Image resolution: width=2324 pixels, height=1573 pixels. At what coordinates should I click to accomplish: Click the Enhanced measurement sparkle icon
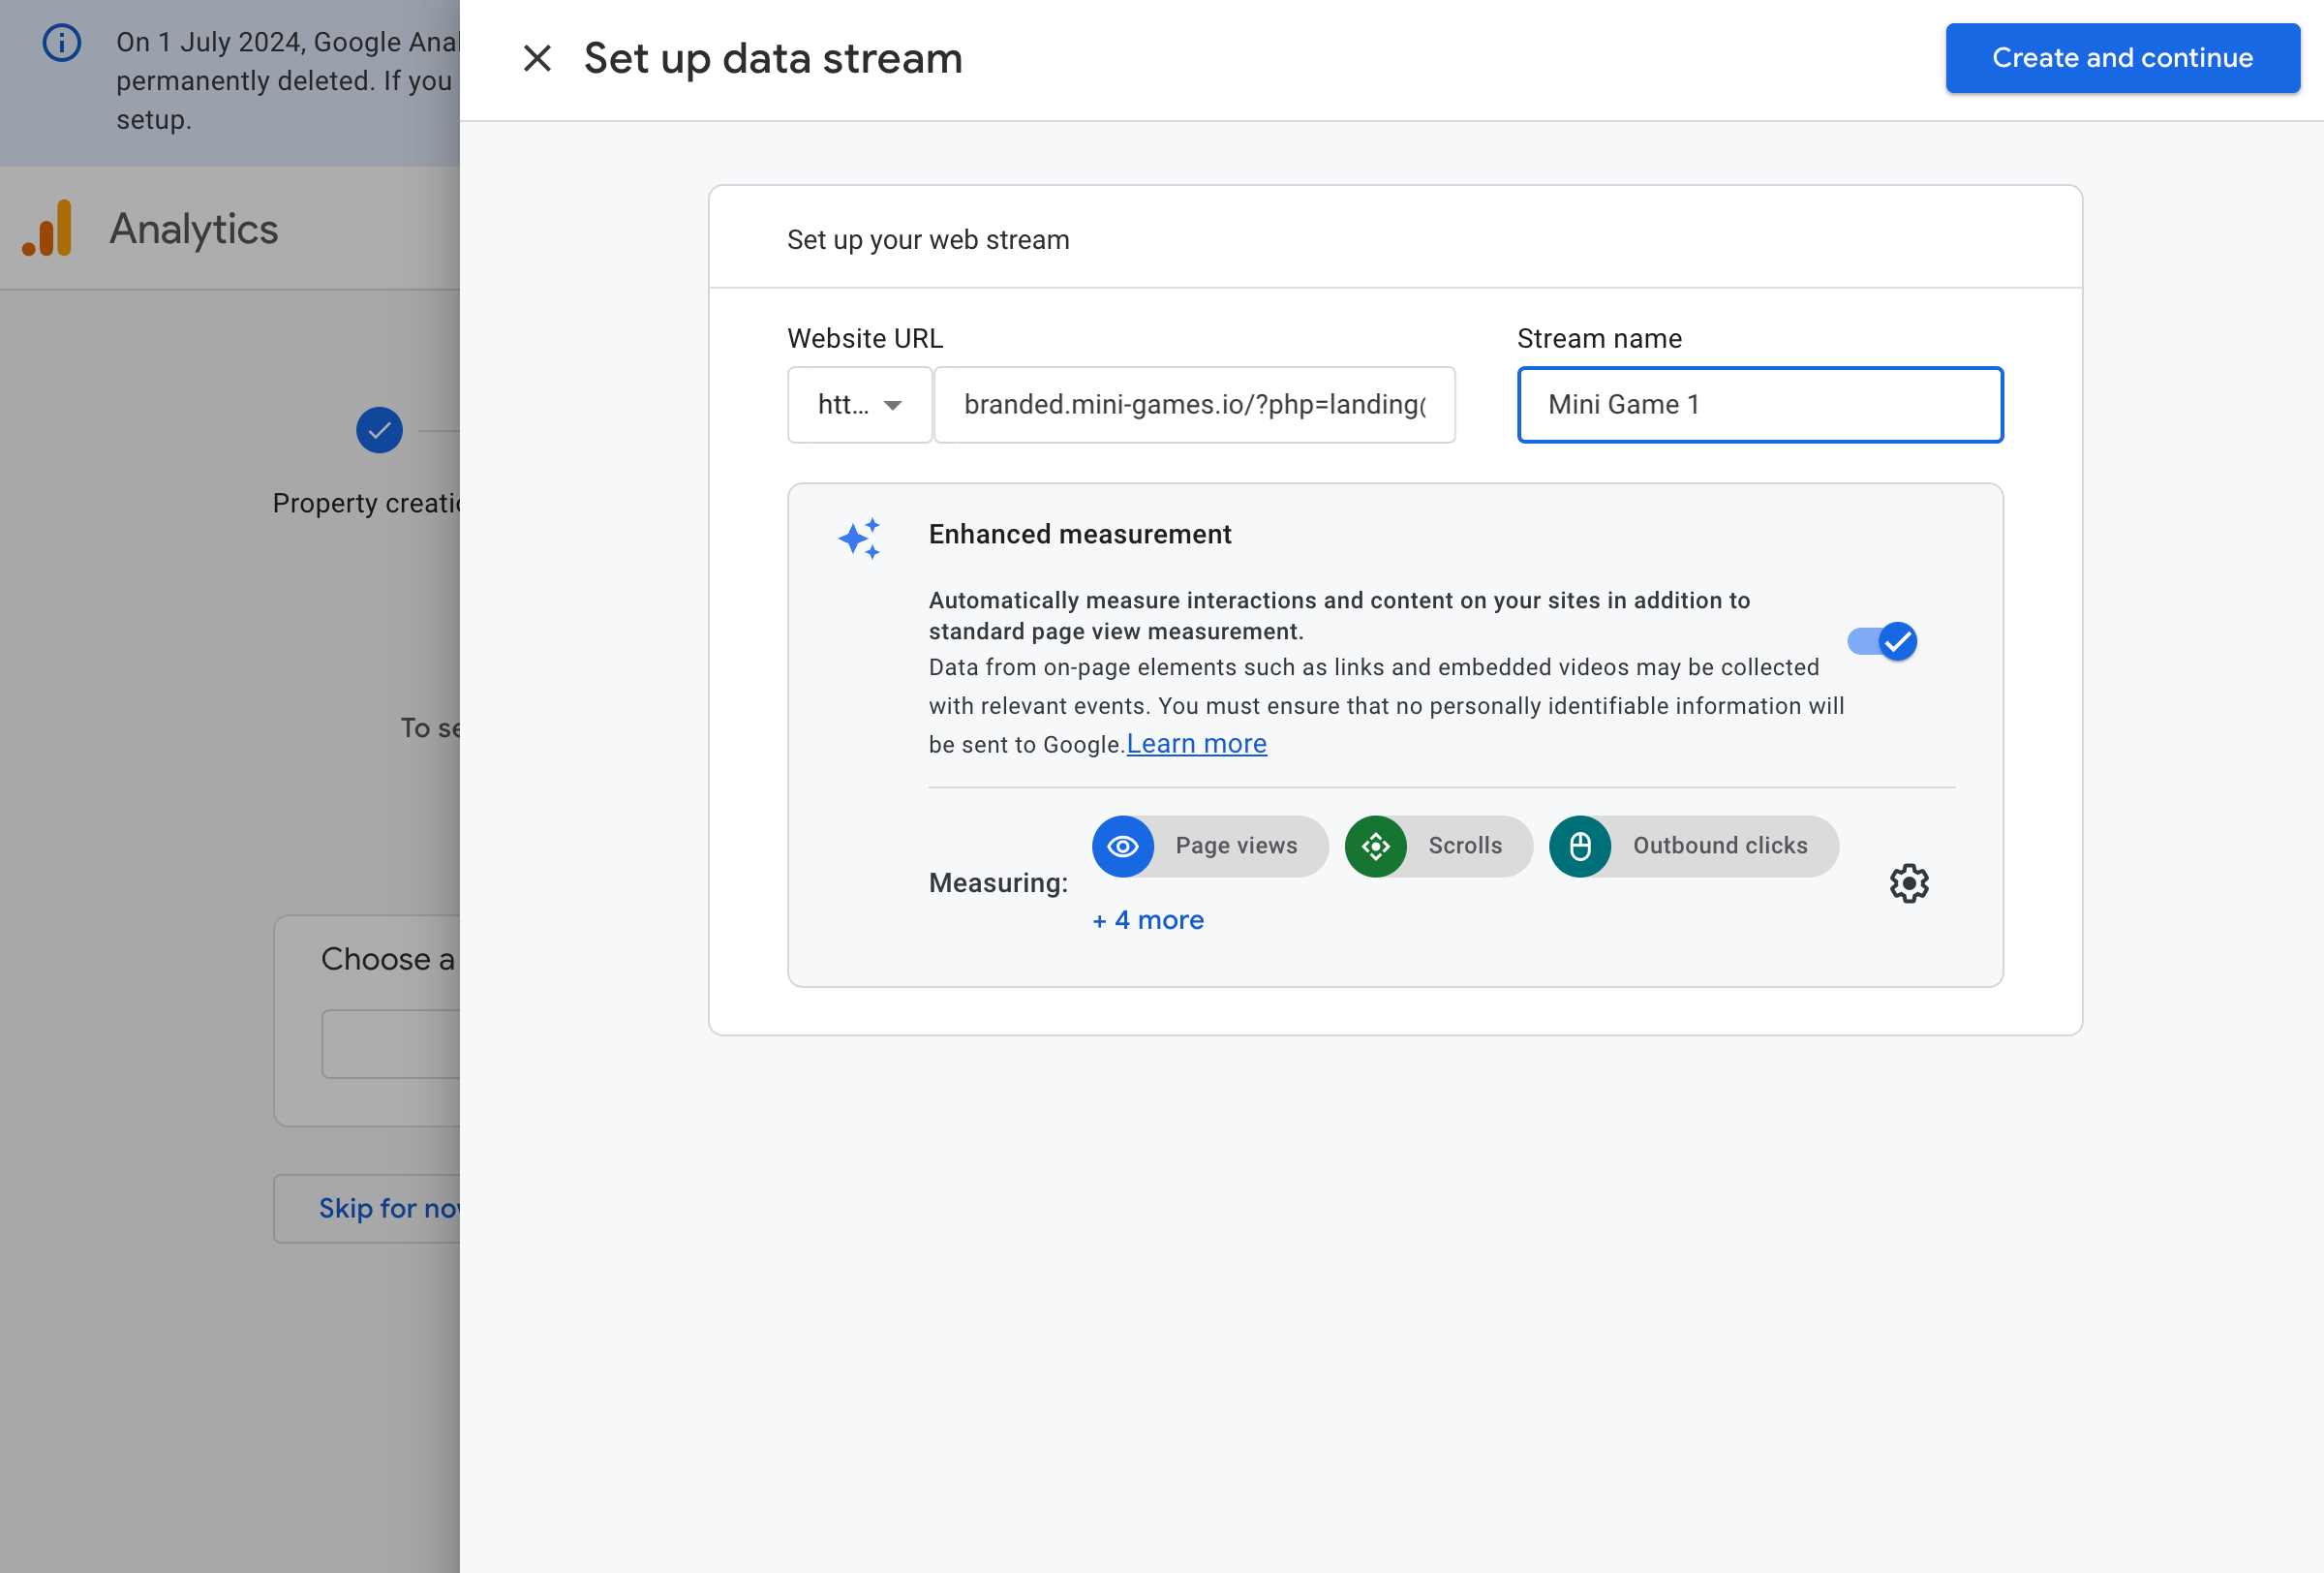[859, 538]
